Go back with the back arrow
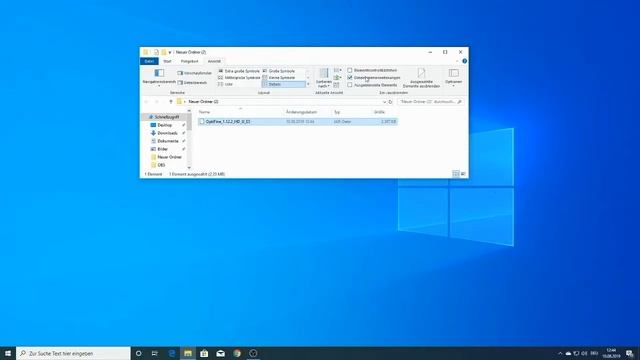This screenshot has height=360, width=640. pyautogui.click(x=147, y=102)
